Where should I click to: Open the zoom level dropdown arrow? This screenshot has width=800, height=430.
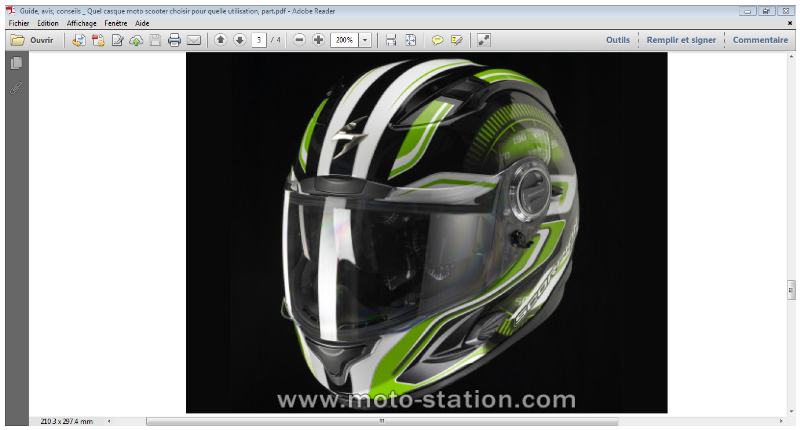[x=365, y=40]
